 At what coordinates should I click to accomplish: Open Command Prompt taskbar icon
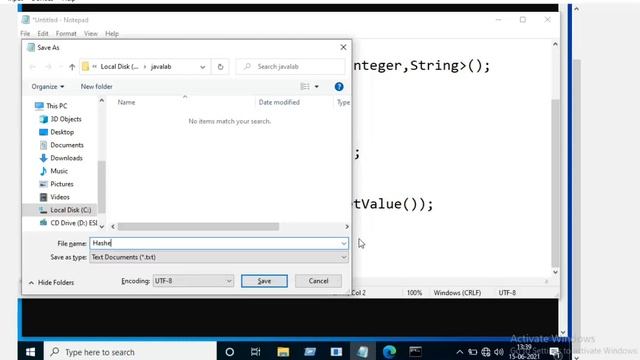point(416,352)
